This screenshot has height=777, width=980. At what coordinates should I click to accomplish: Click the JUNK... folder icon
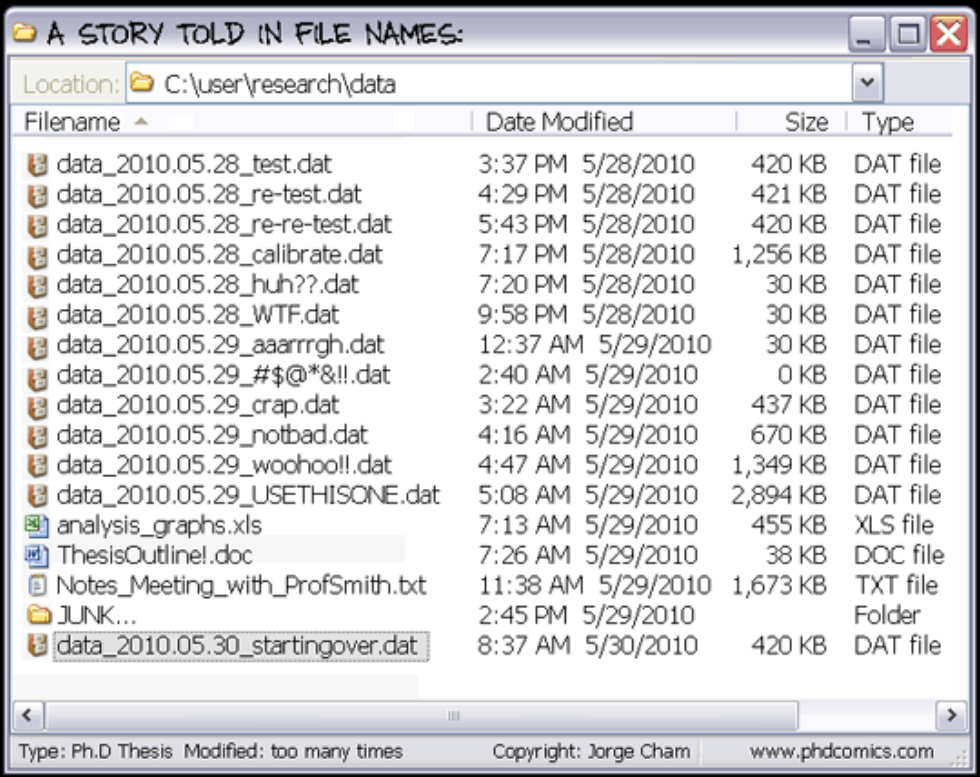[x=39, y=616]
